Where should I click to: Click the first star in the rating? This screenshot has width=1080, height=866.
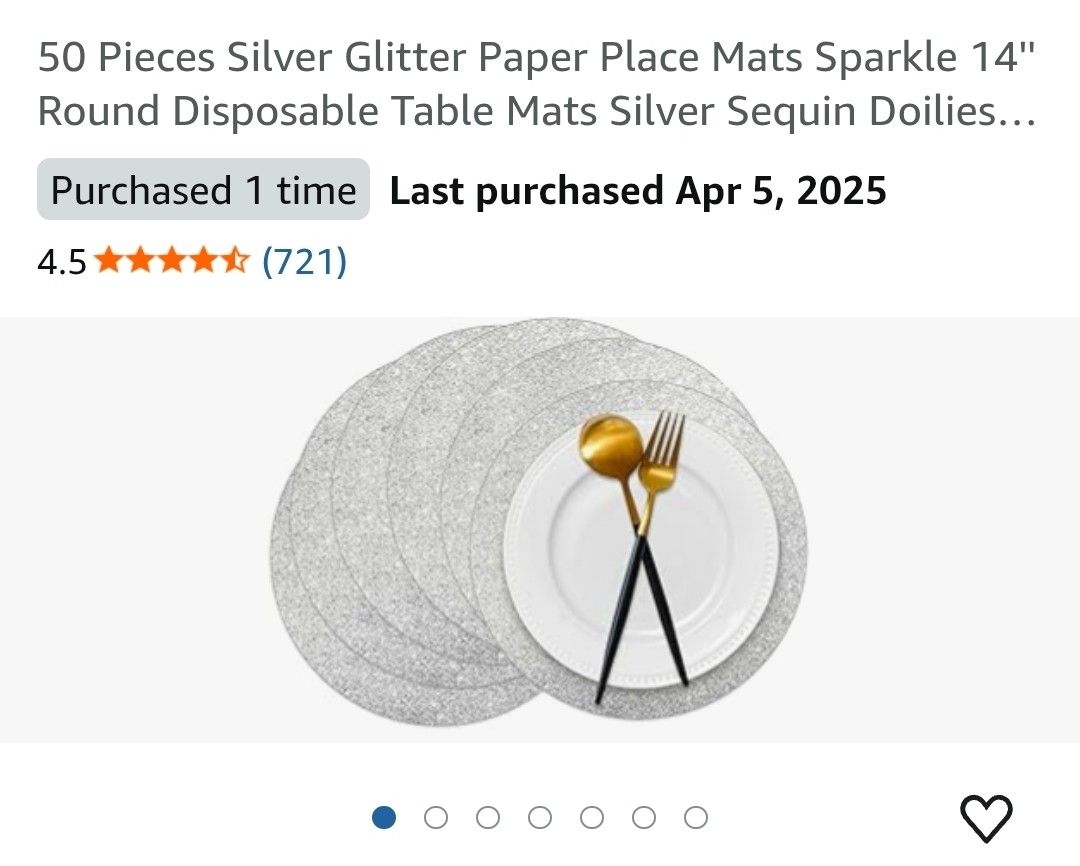click(x=107, y=261)
